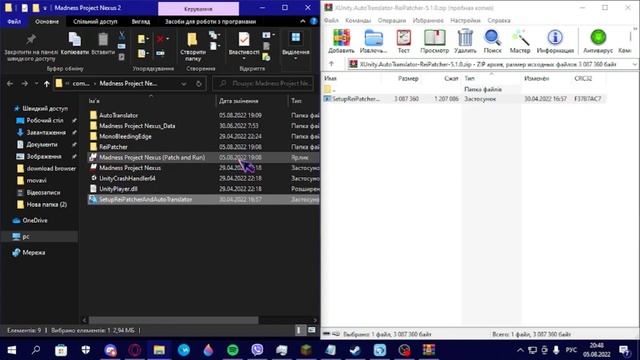This screenshot has height=360, width=640.
Task: Switch to Вигляд ribbon tab
Action: pyautogui.click(x=141, y=21)
